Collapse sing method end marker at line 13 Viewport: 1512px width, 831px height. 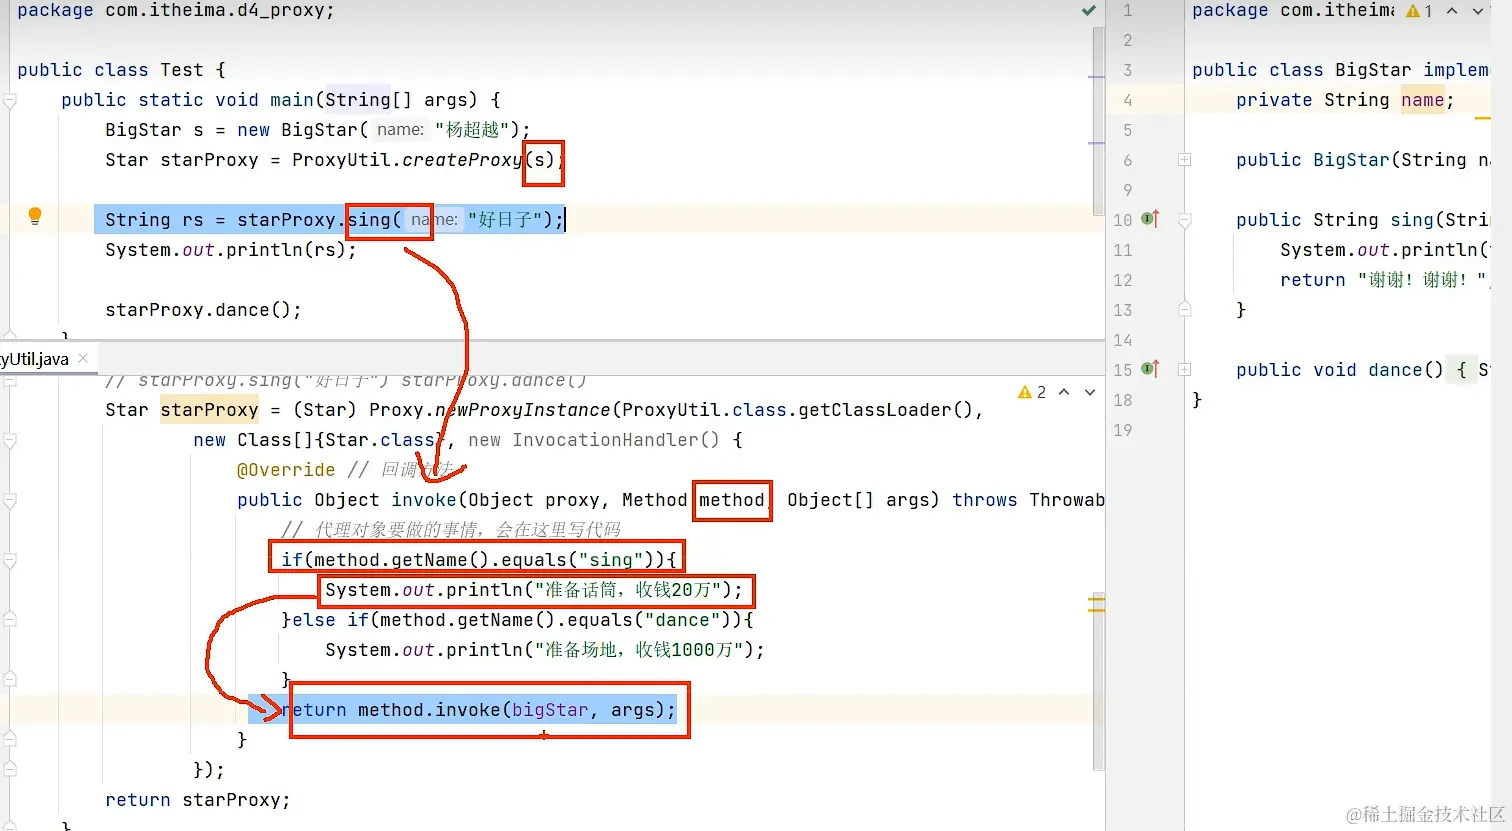pos(1184,309)
